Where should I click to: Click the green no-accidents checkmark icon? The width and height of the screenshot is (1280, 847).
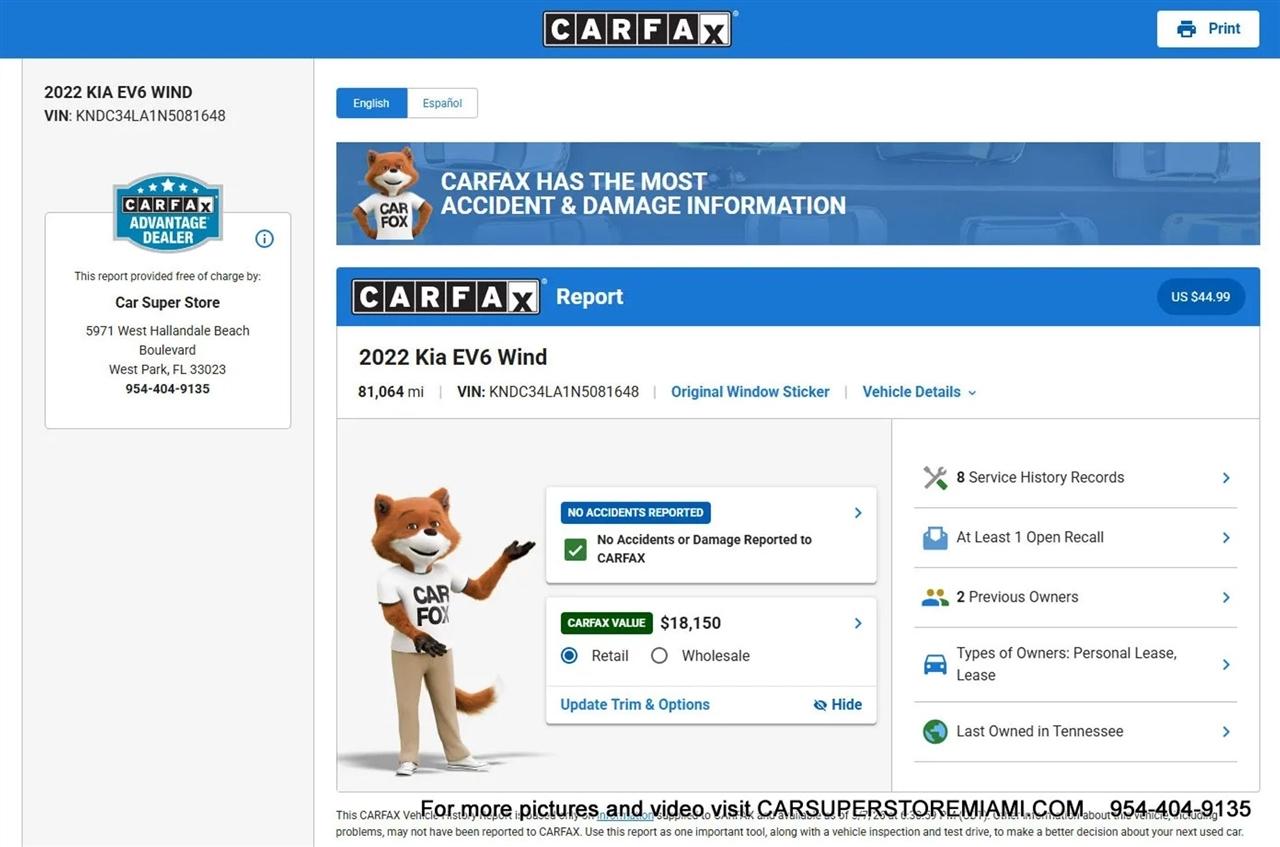click(x=575, y=549)
